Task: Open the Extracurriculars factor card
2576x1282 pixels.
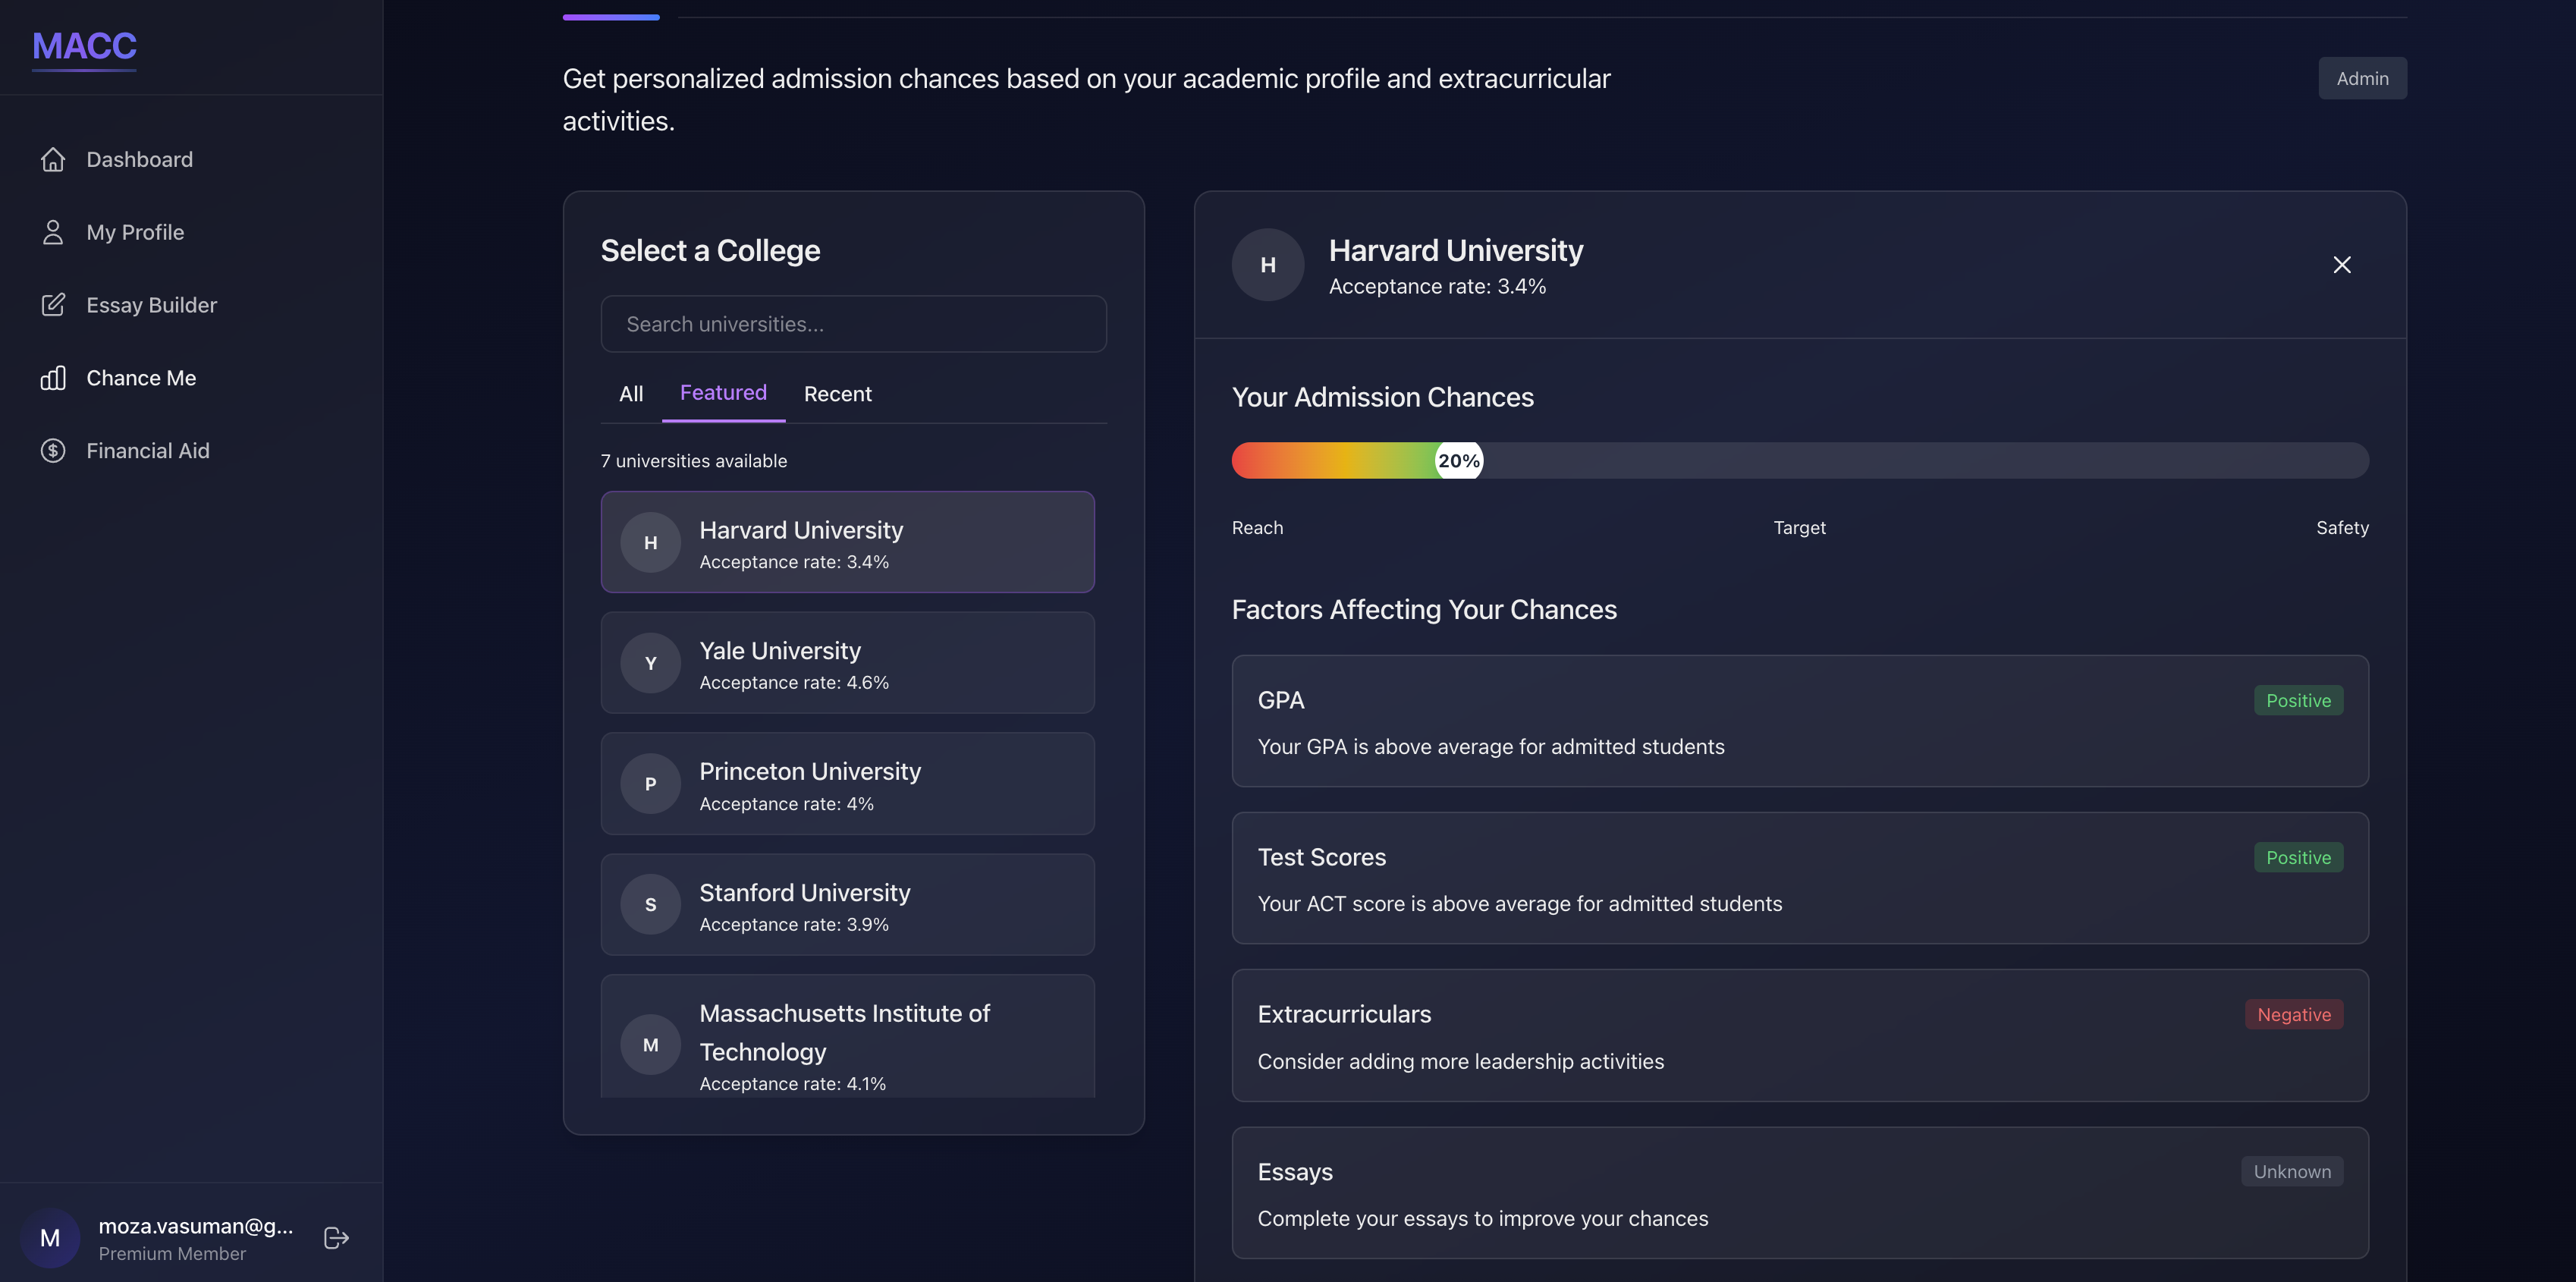Action: [1799, 1036]
